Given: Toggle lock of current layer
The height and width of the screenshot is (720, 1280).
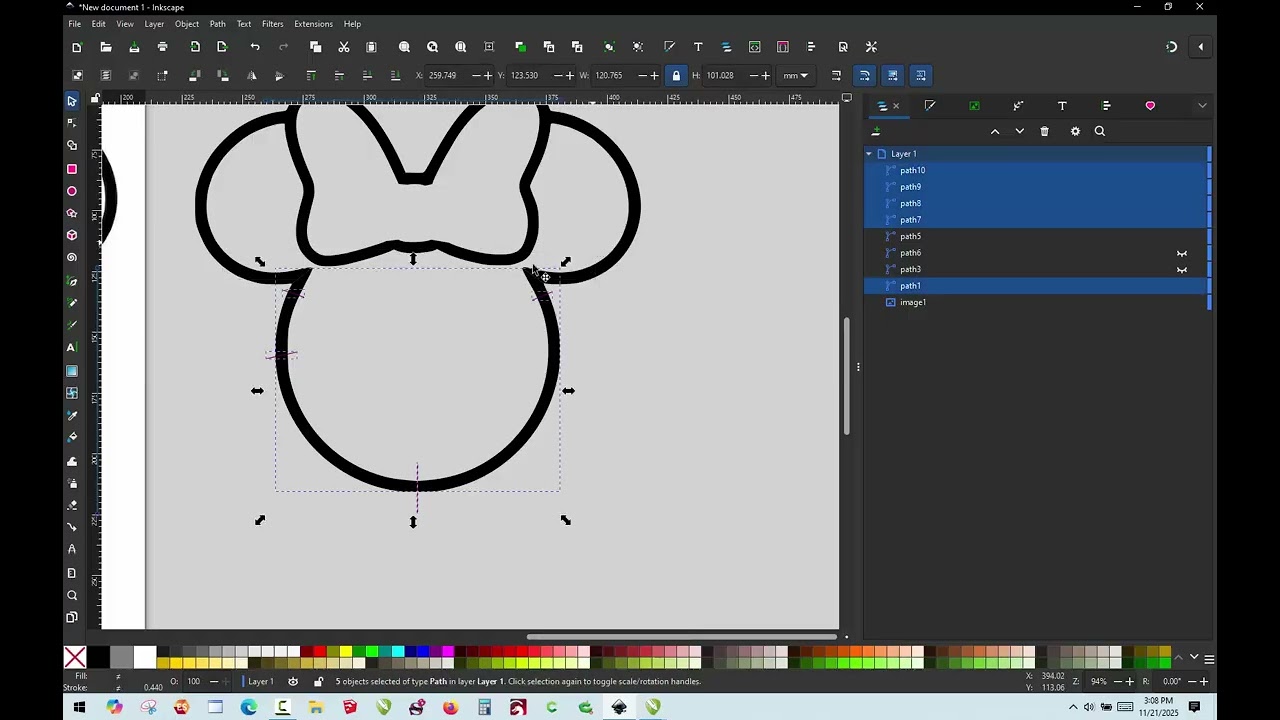Looking at the screenshot, I should [x=318, y=682].
